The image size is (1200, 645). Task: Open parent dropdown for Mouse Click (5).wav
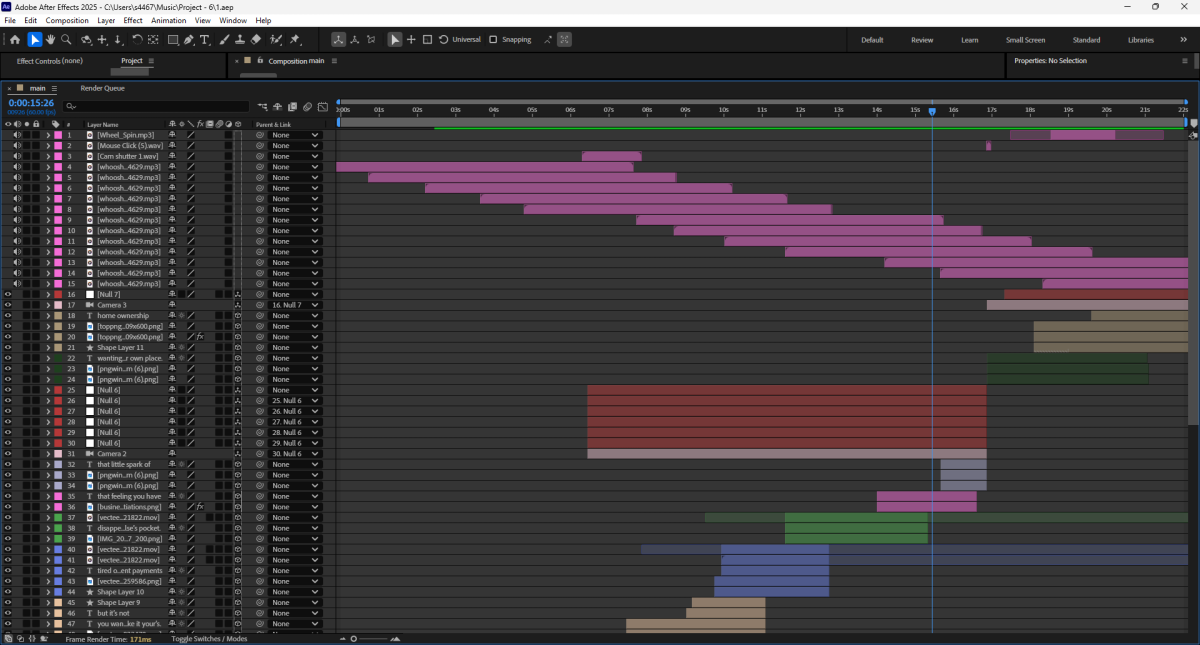[x=296, y=146]
